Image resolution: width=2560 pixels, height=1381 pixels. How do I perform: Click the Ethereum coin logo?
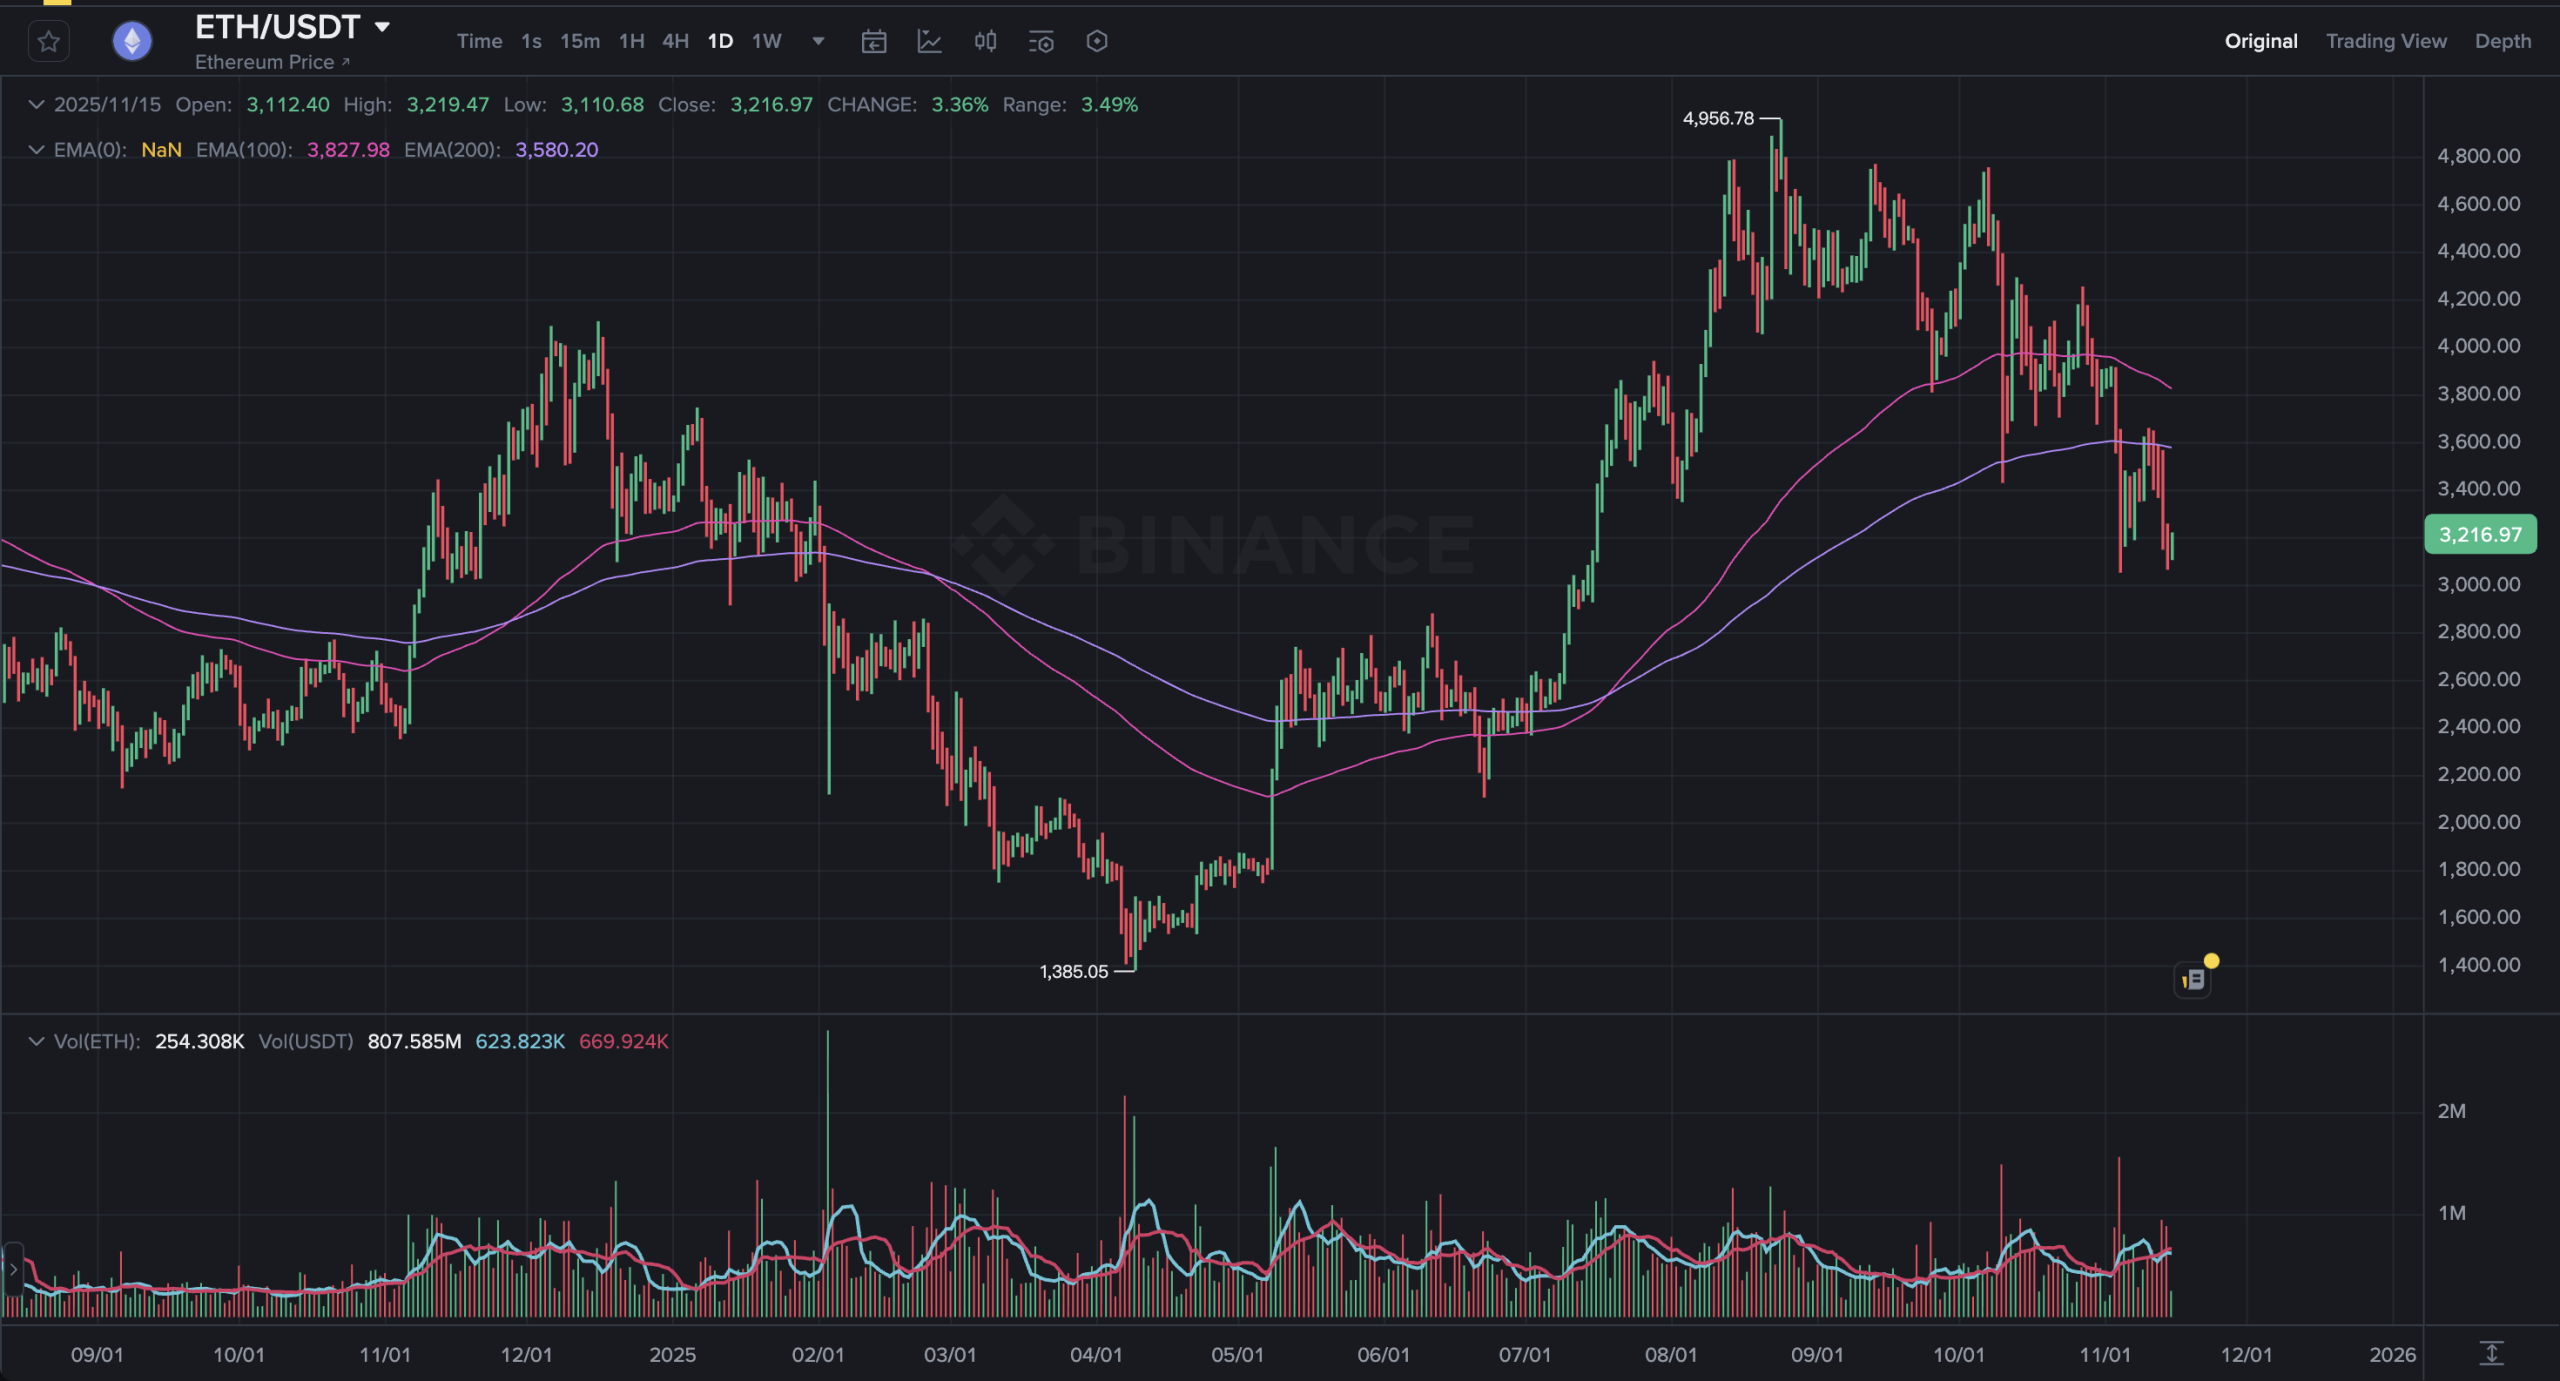(x=132, y=42)
